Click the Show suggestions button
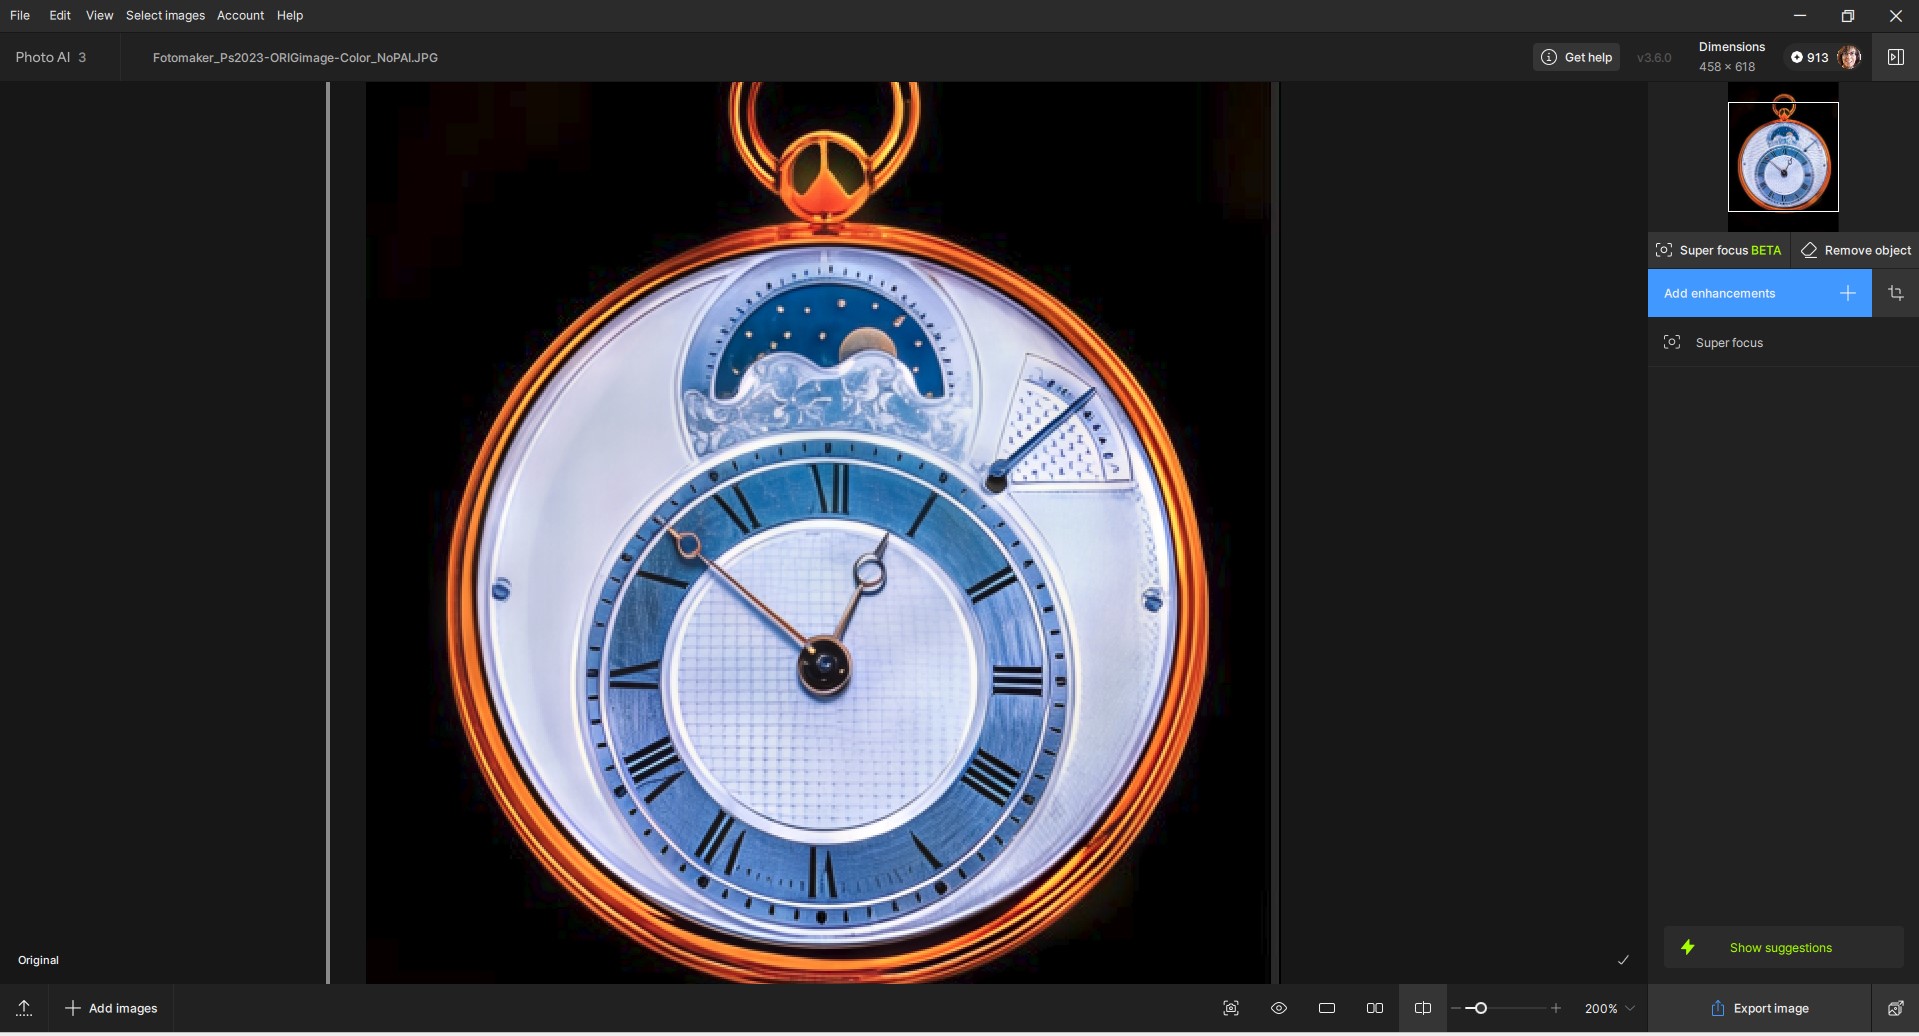This screenshot has width=1919, height=1036. click(x=1781, y=947)
